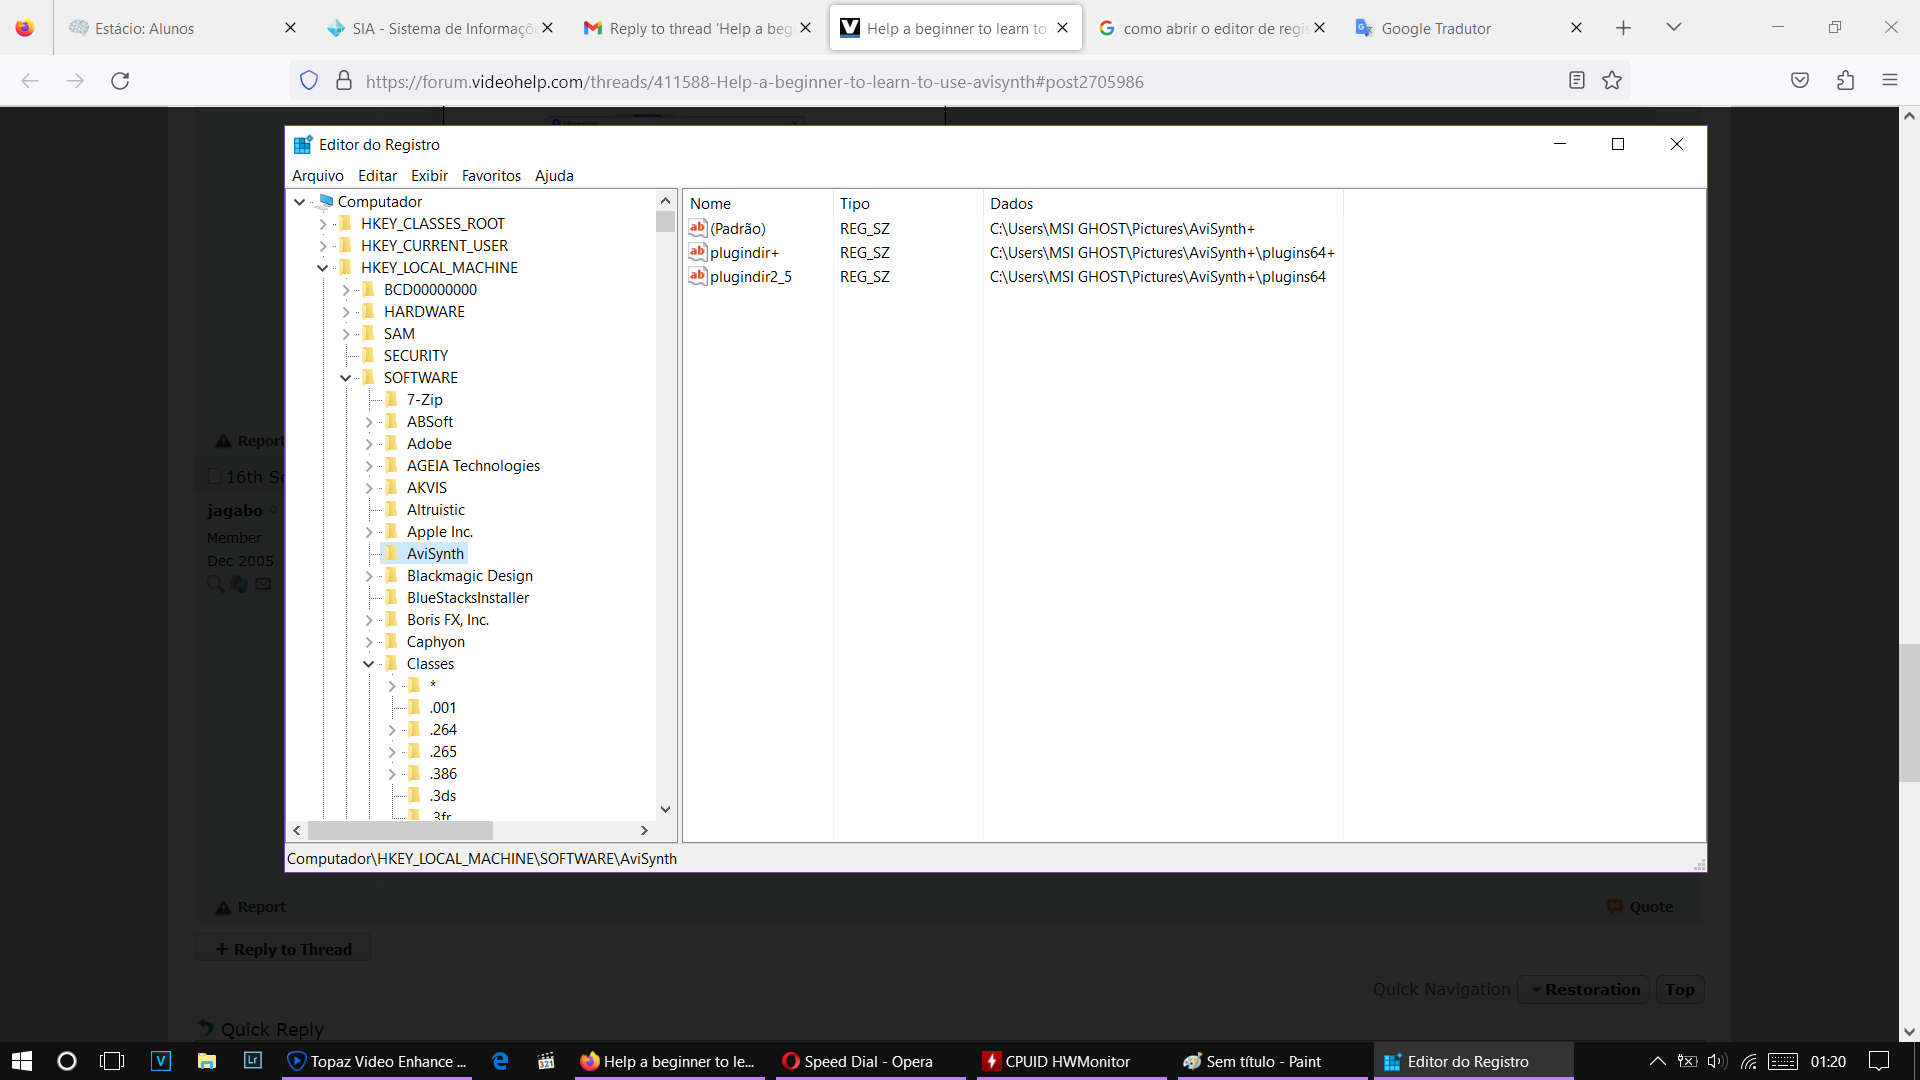The height and width of the screenshot is (1080, 1920).
Task: Expand the .264 class key
Action: (x=391, y=730)
